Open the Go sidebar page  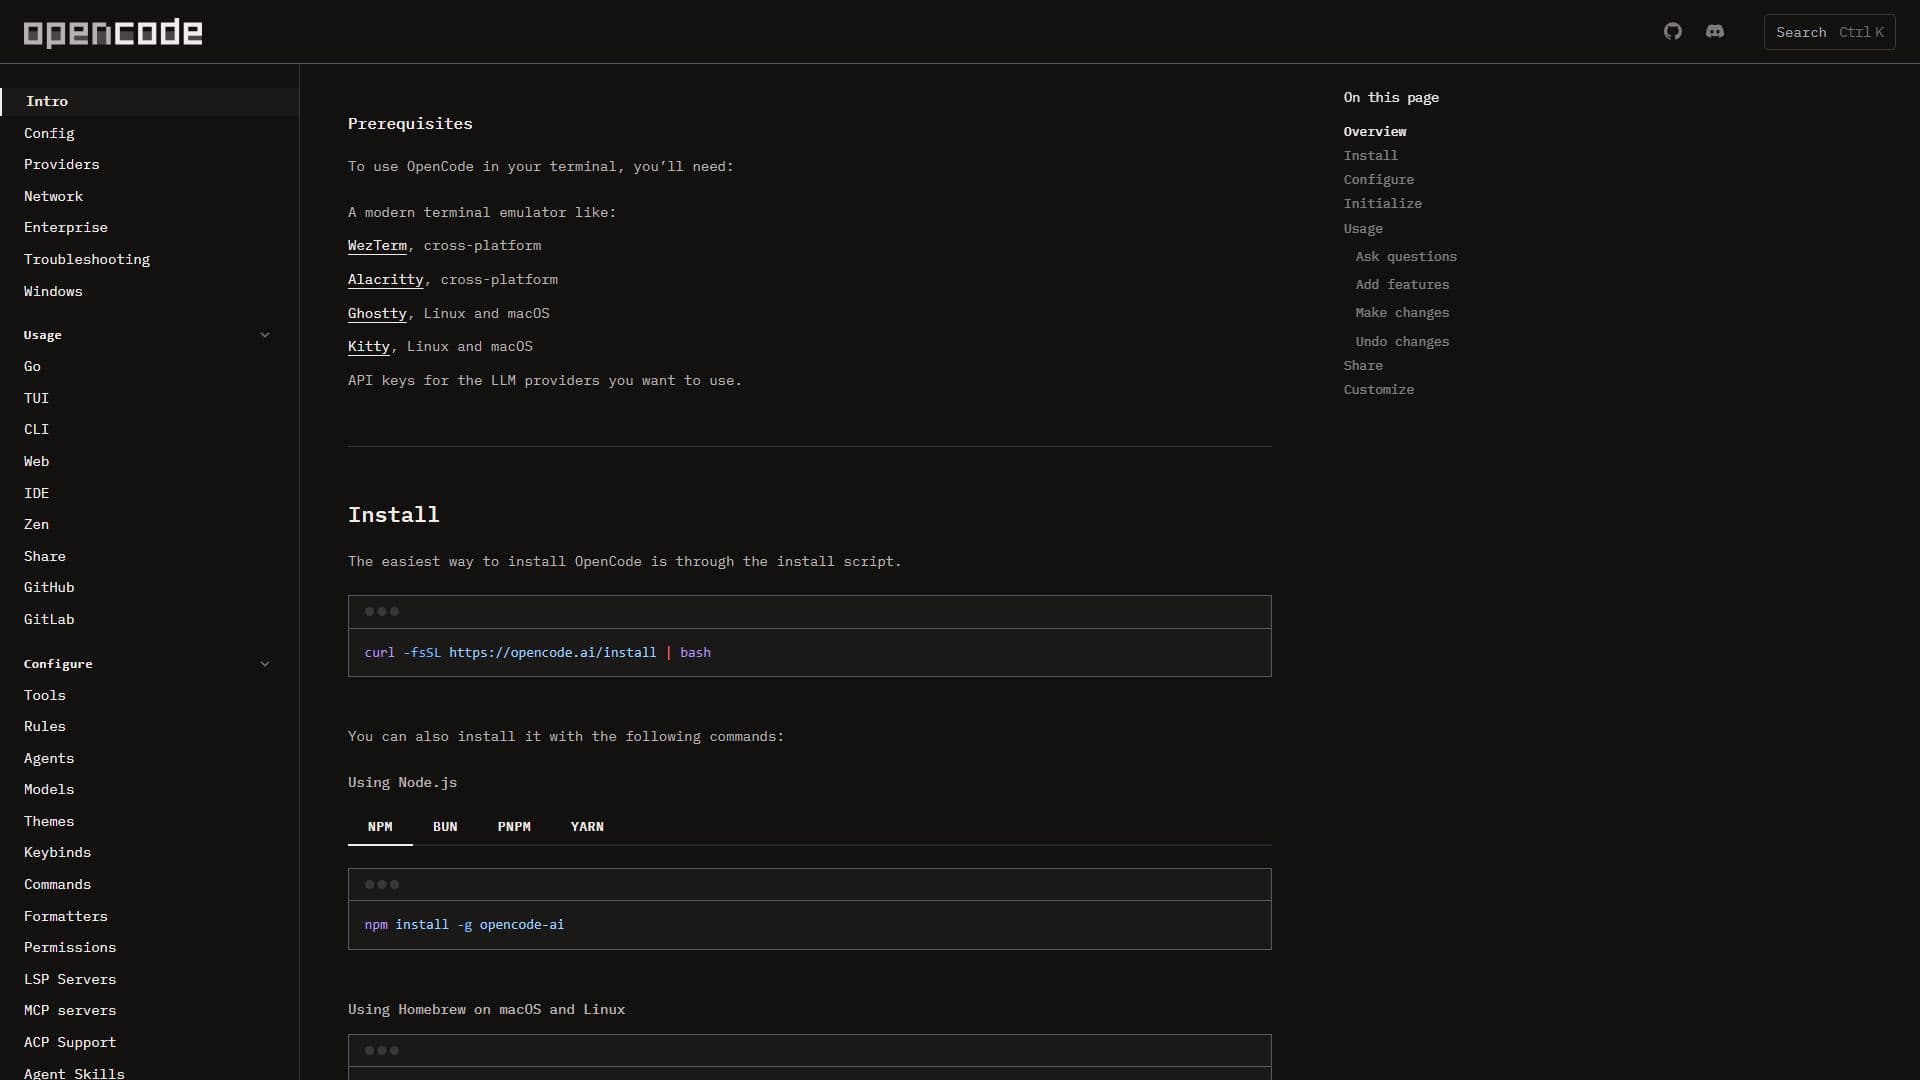click(32, 366)
